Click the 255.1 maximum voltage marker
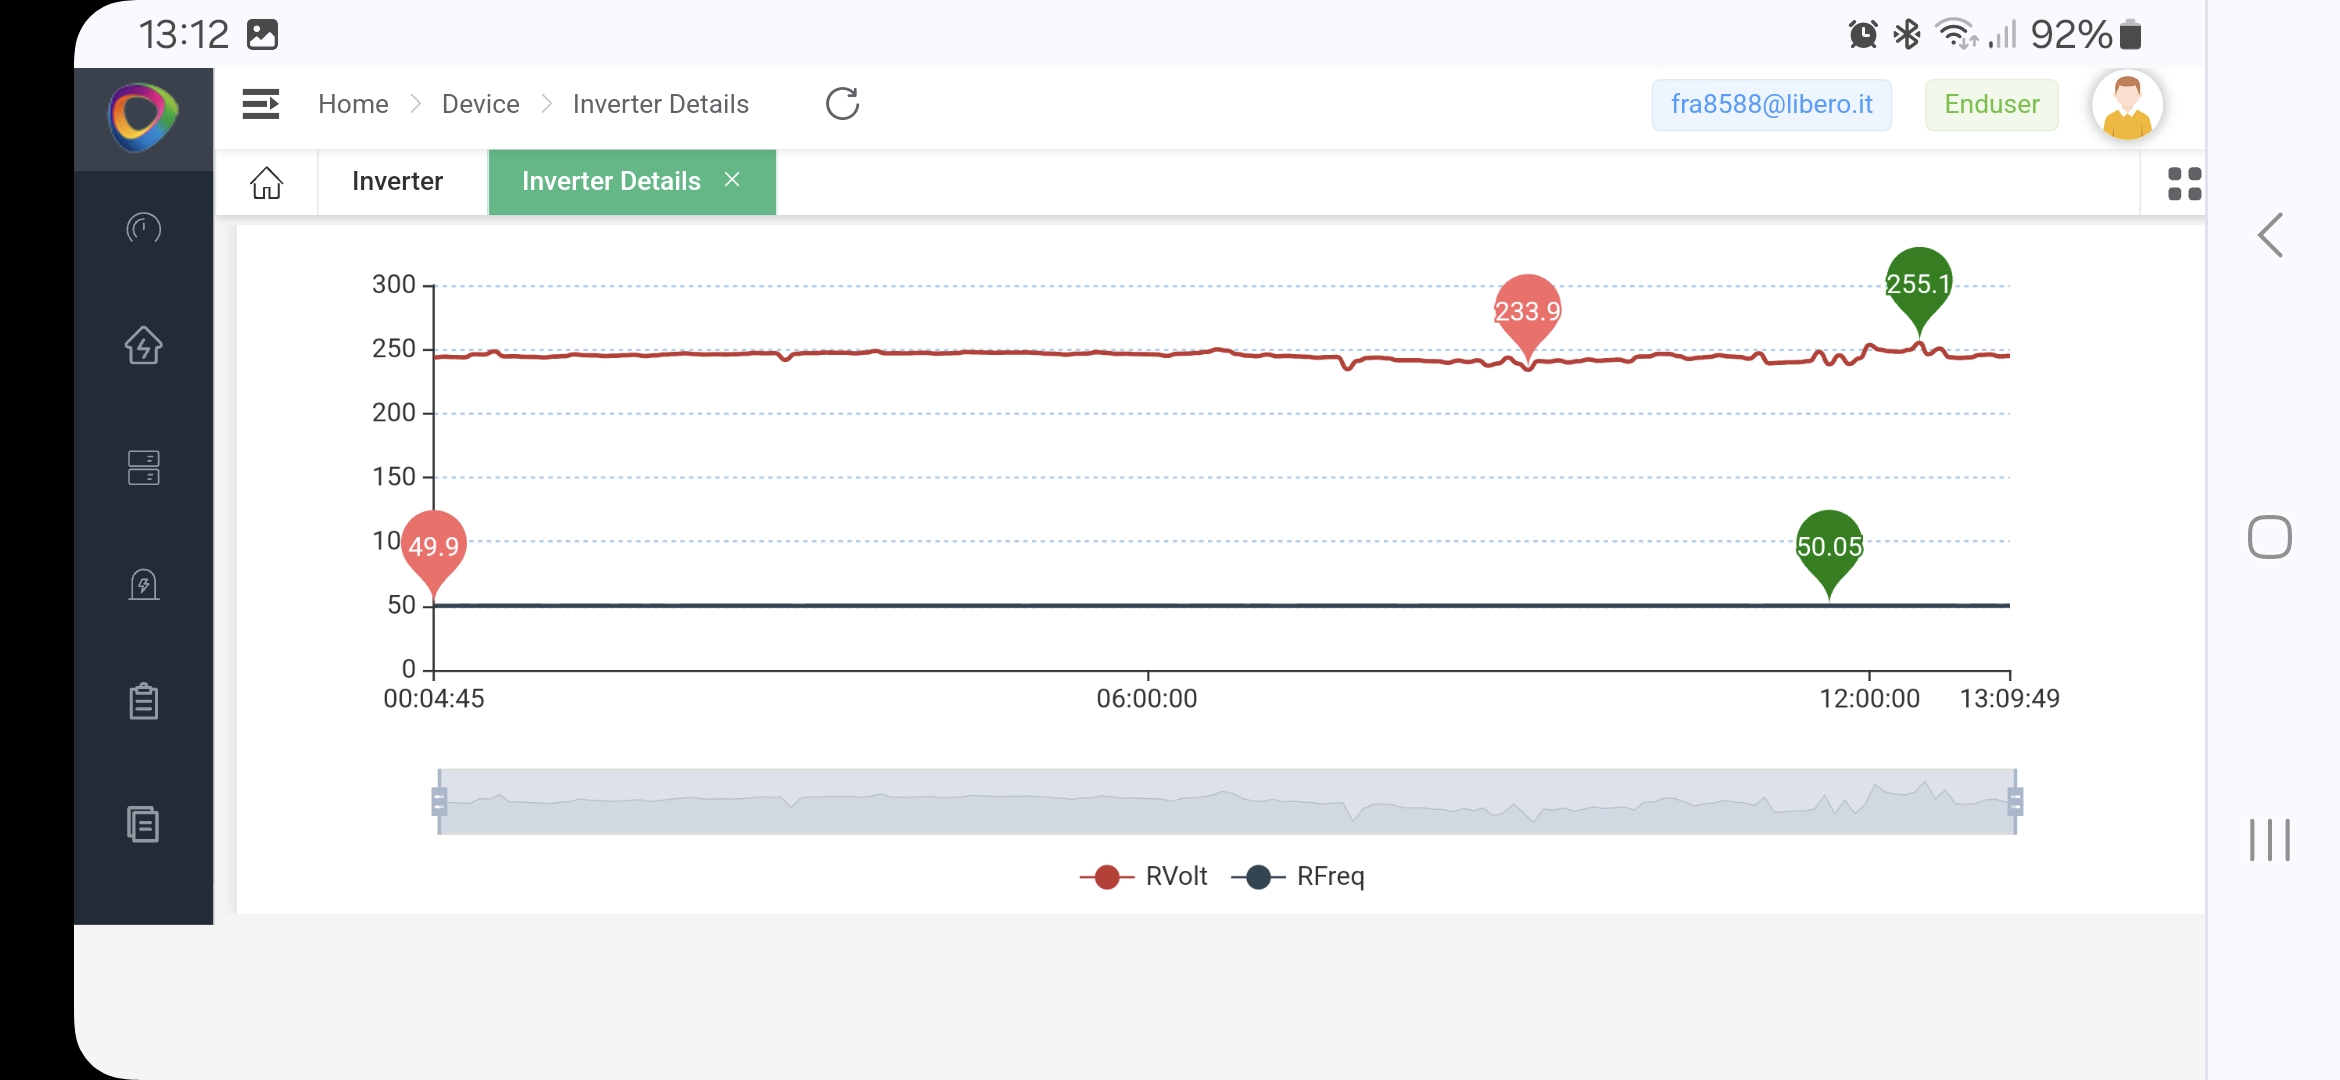The width and height of the screenshot is (2340, 1080). click(1918, 284)
